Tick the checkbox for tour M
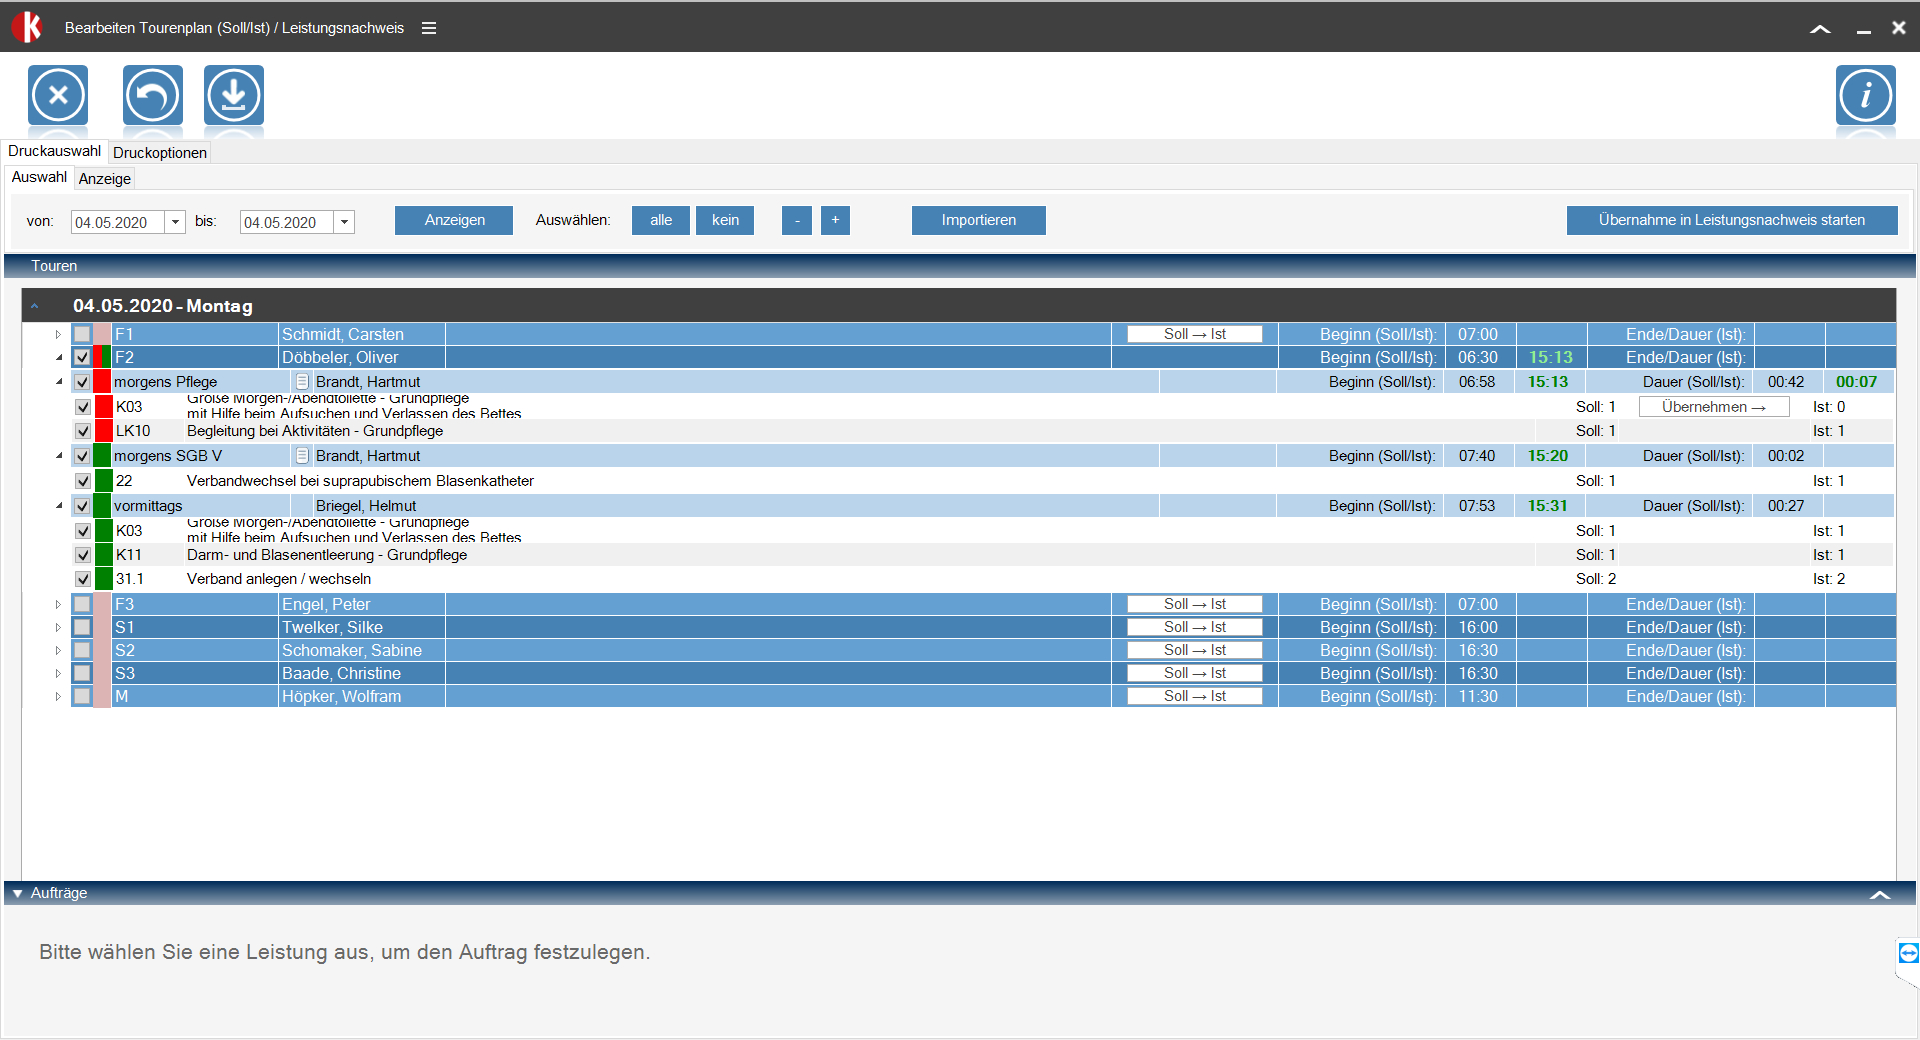1920x1040 pixels. coord(82,696)
